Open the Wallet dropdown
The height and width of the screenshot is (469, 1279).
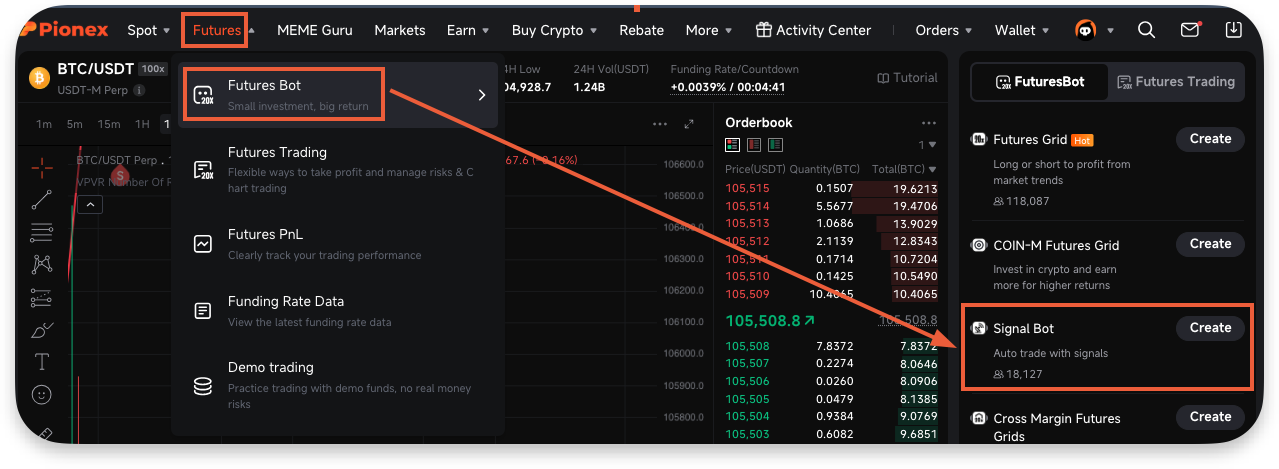point(1022,30)
